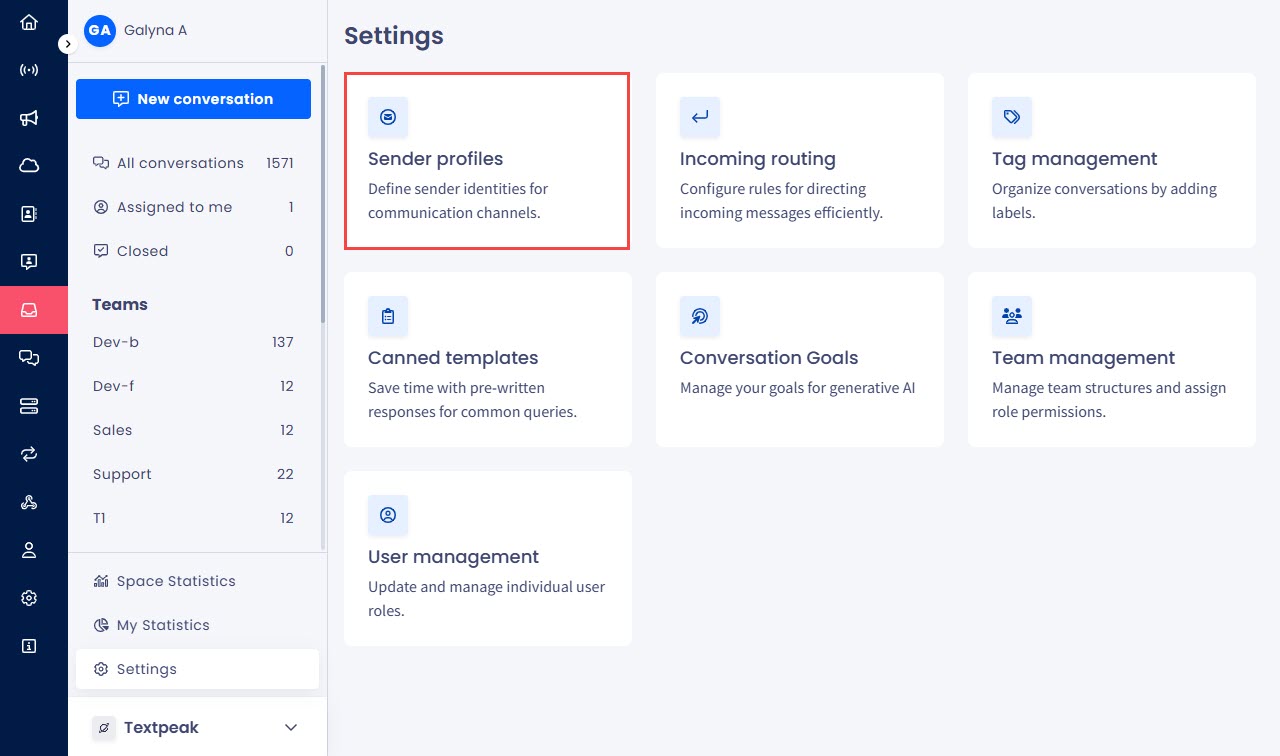
Task: Open Space Statistics
Action: click(x=197, y=581)
